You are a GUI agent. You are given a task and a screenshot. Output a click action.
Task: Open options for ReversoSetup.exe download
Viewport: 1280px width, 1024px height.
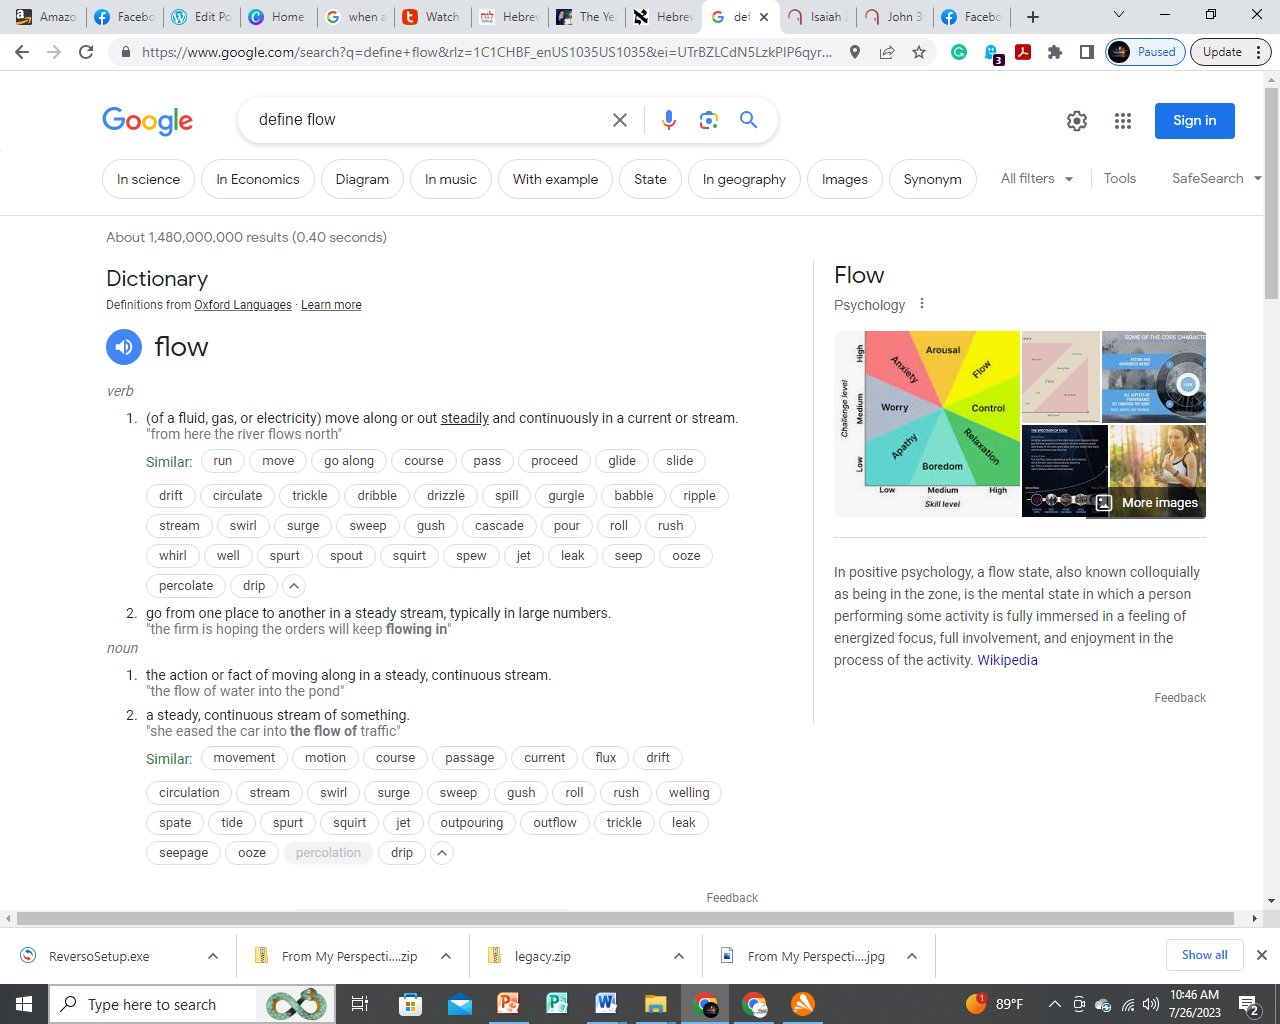click(x=213, y=956)
